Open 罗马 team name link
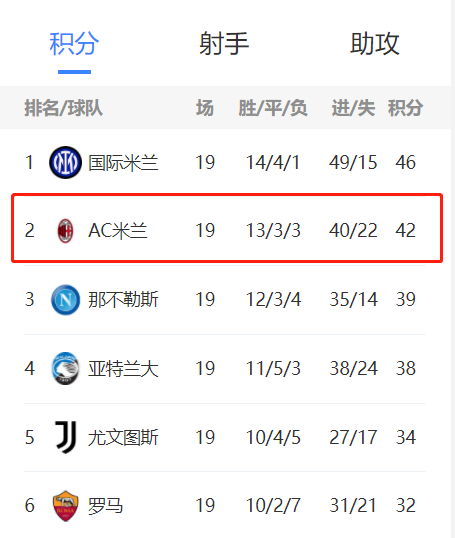Image resolution: width=455 pixels, height=538 pixels. pyautogui.click(x=105, y=506)
